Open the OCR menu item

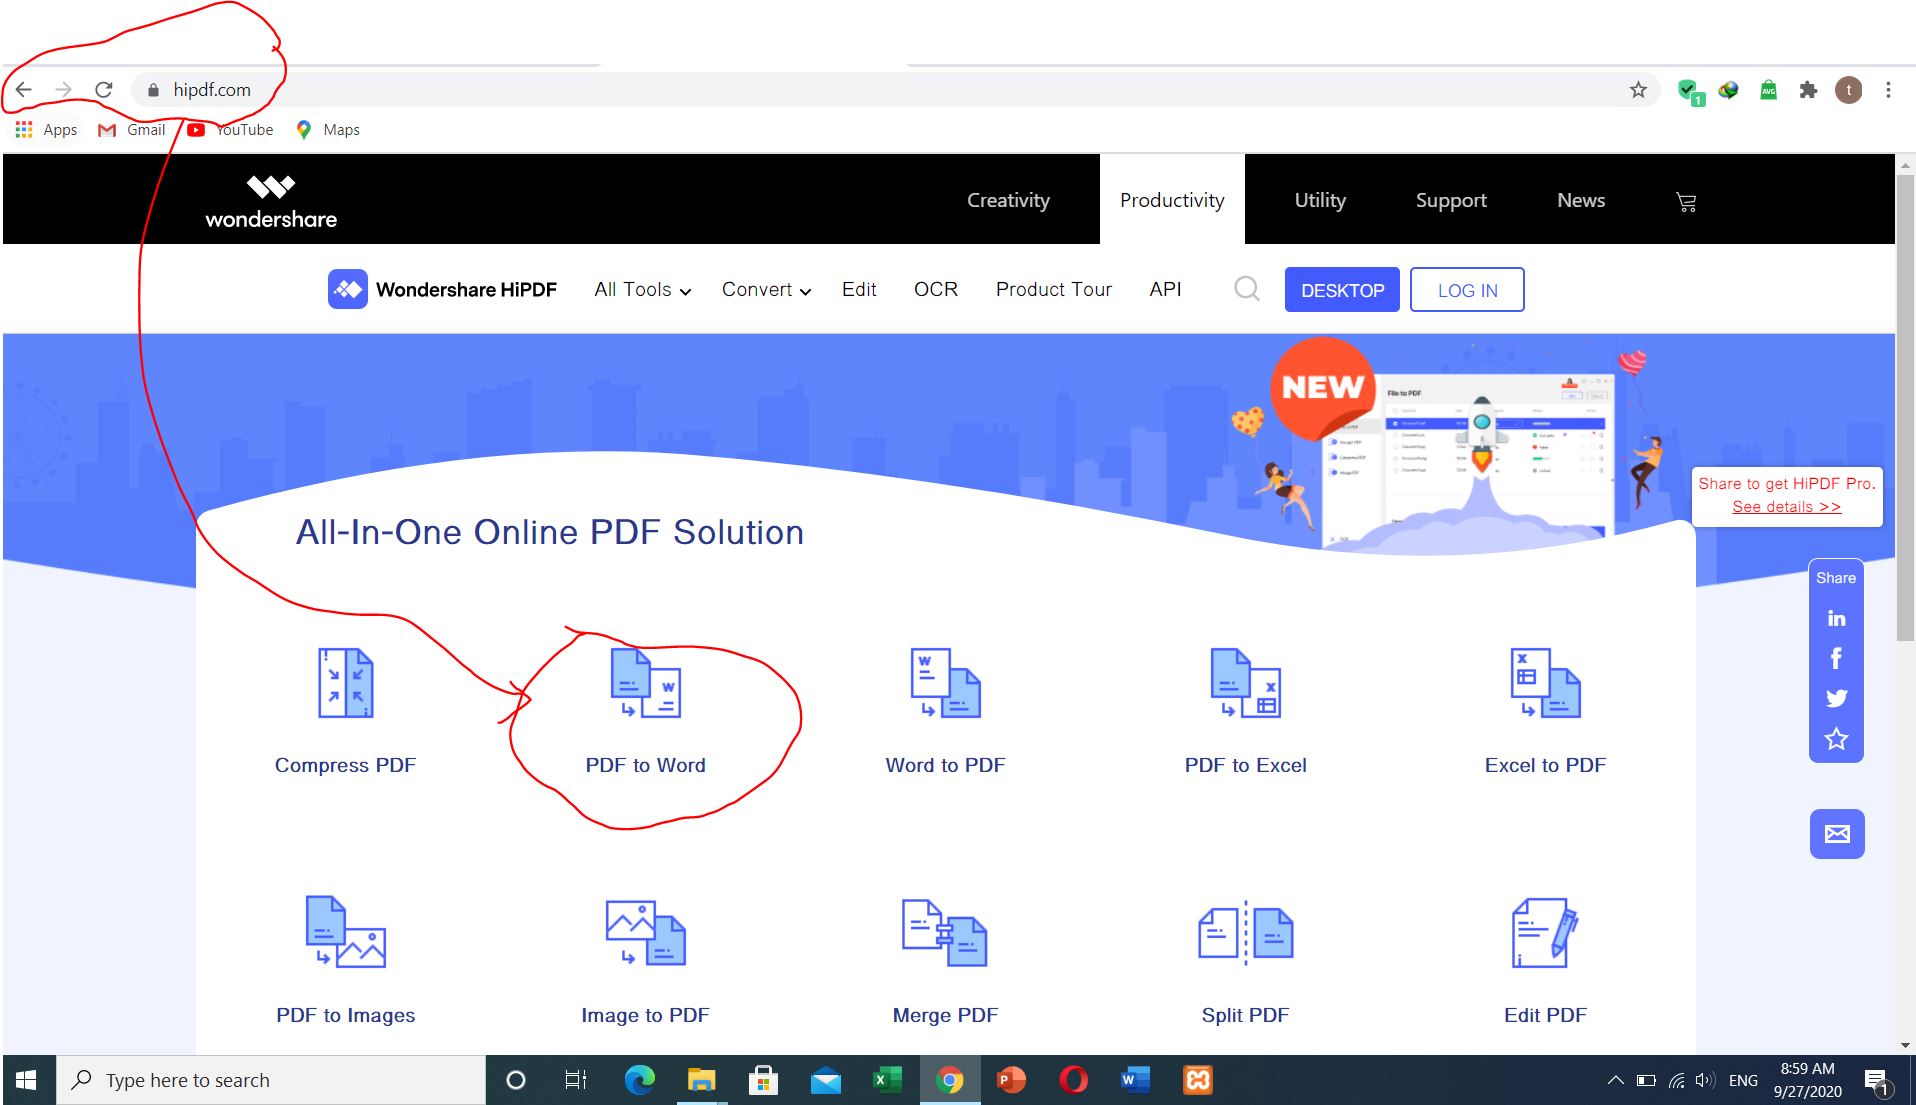[x=936, y=289]
